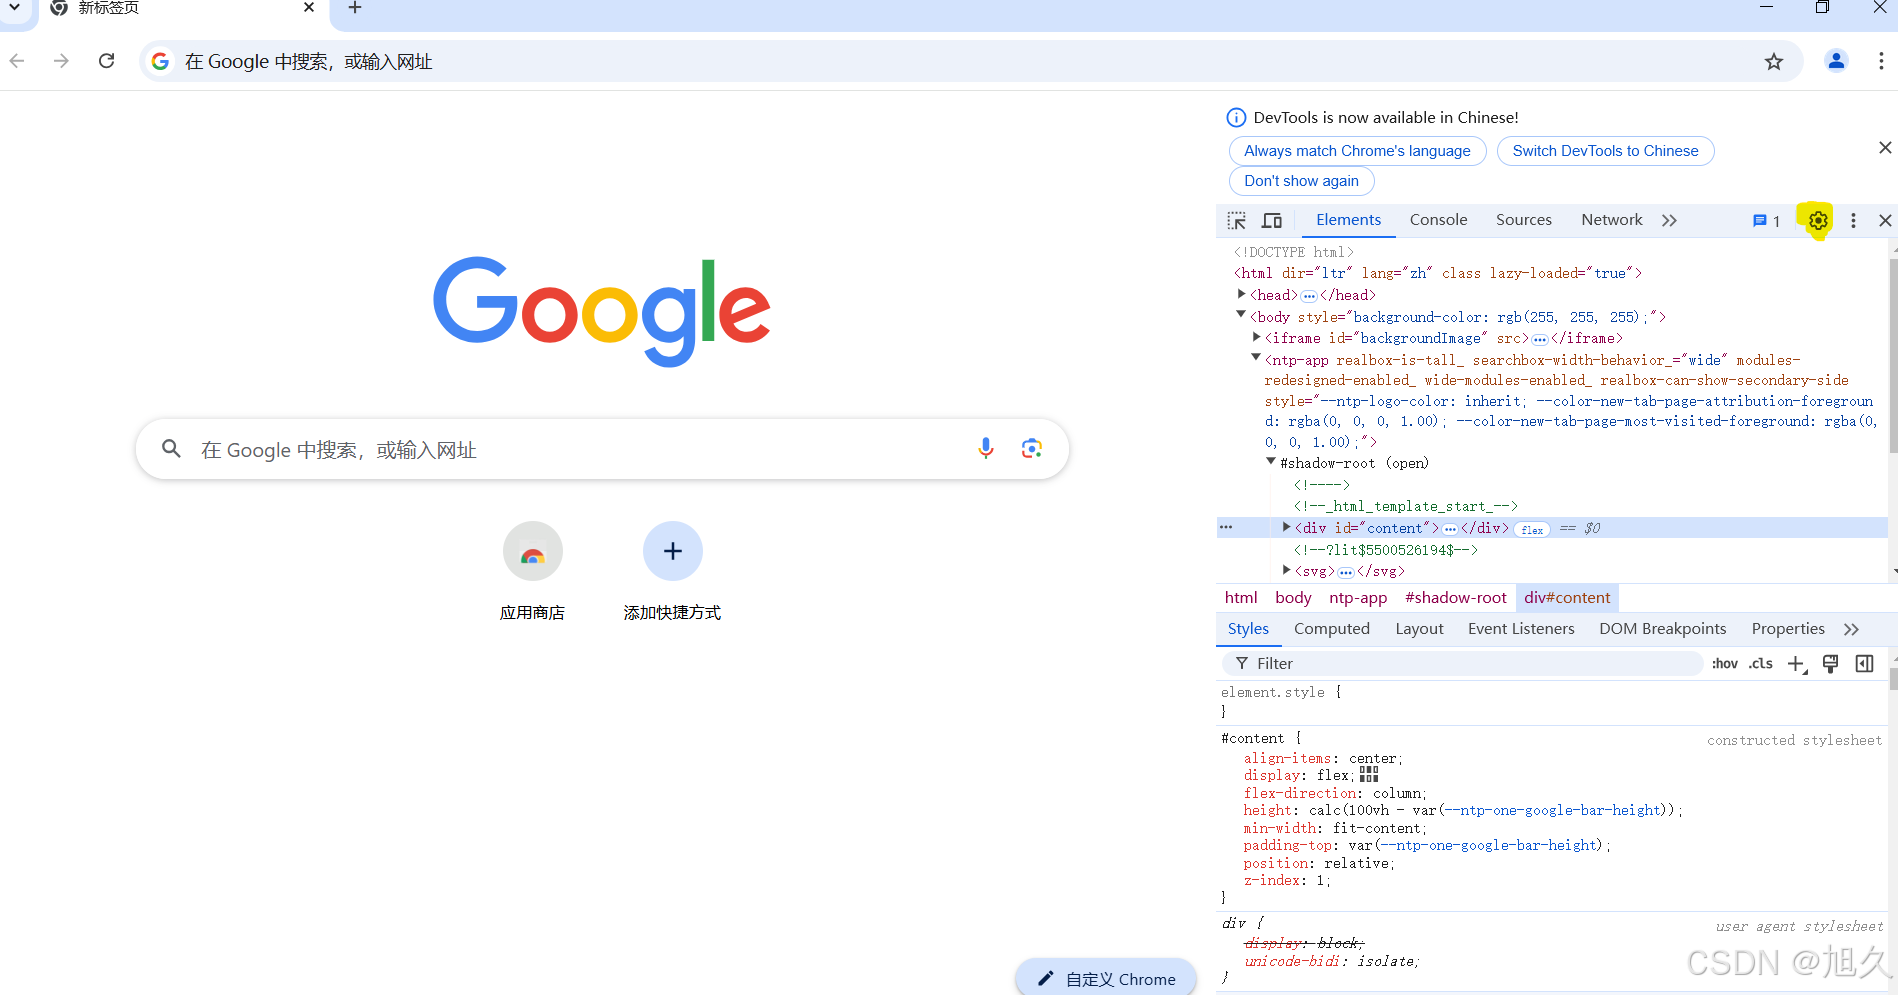
Task: Click the Google search input box
Action: click(x=602, y=449)
